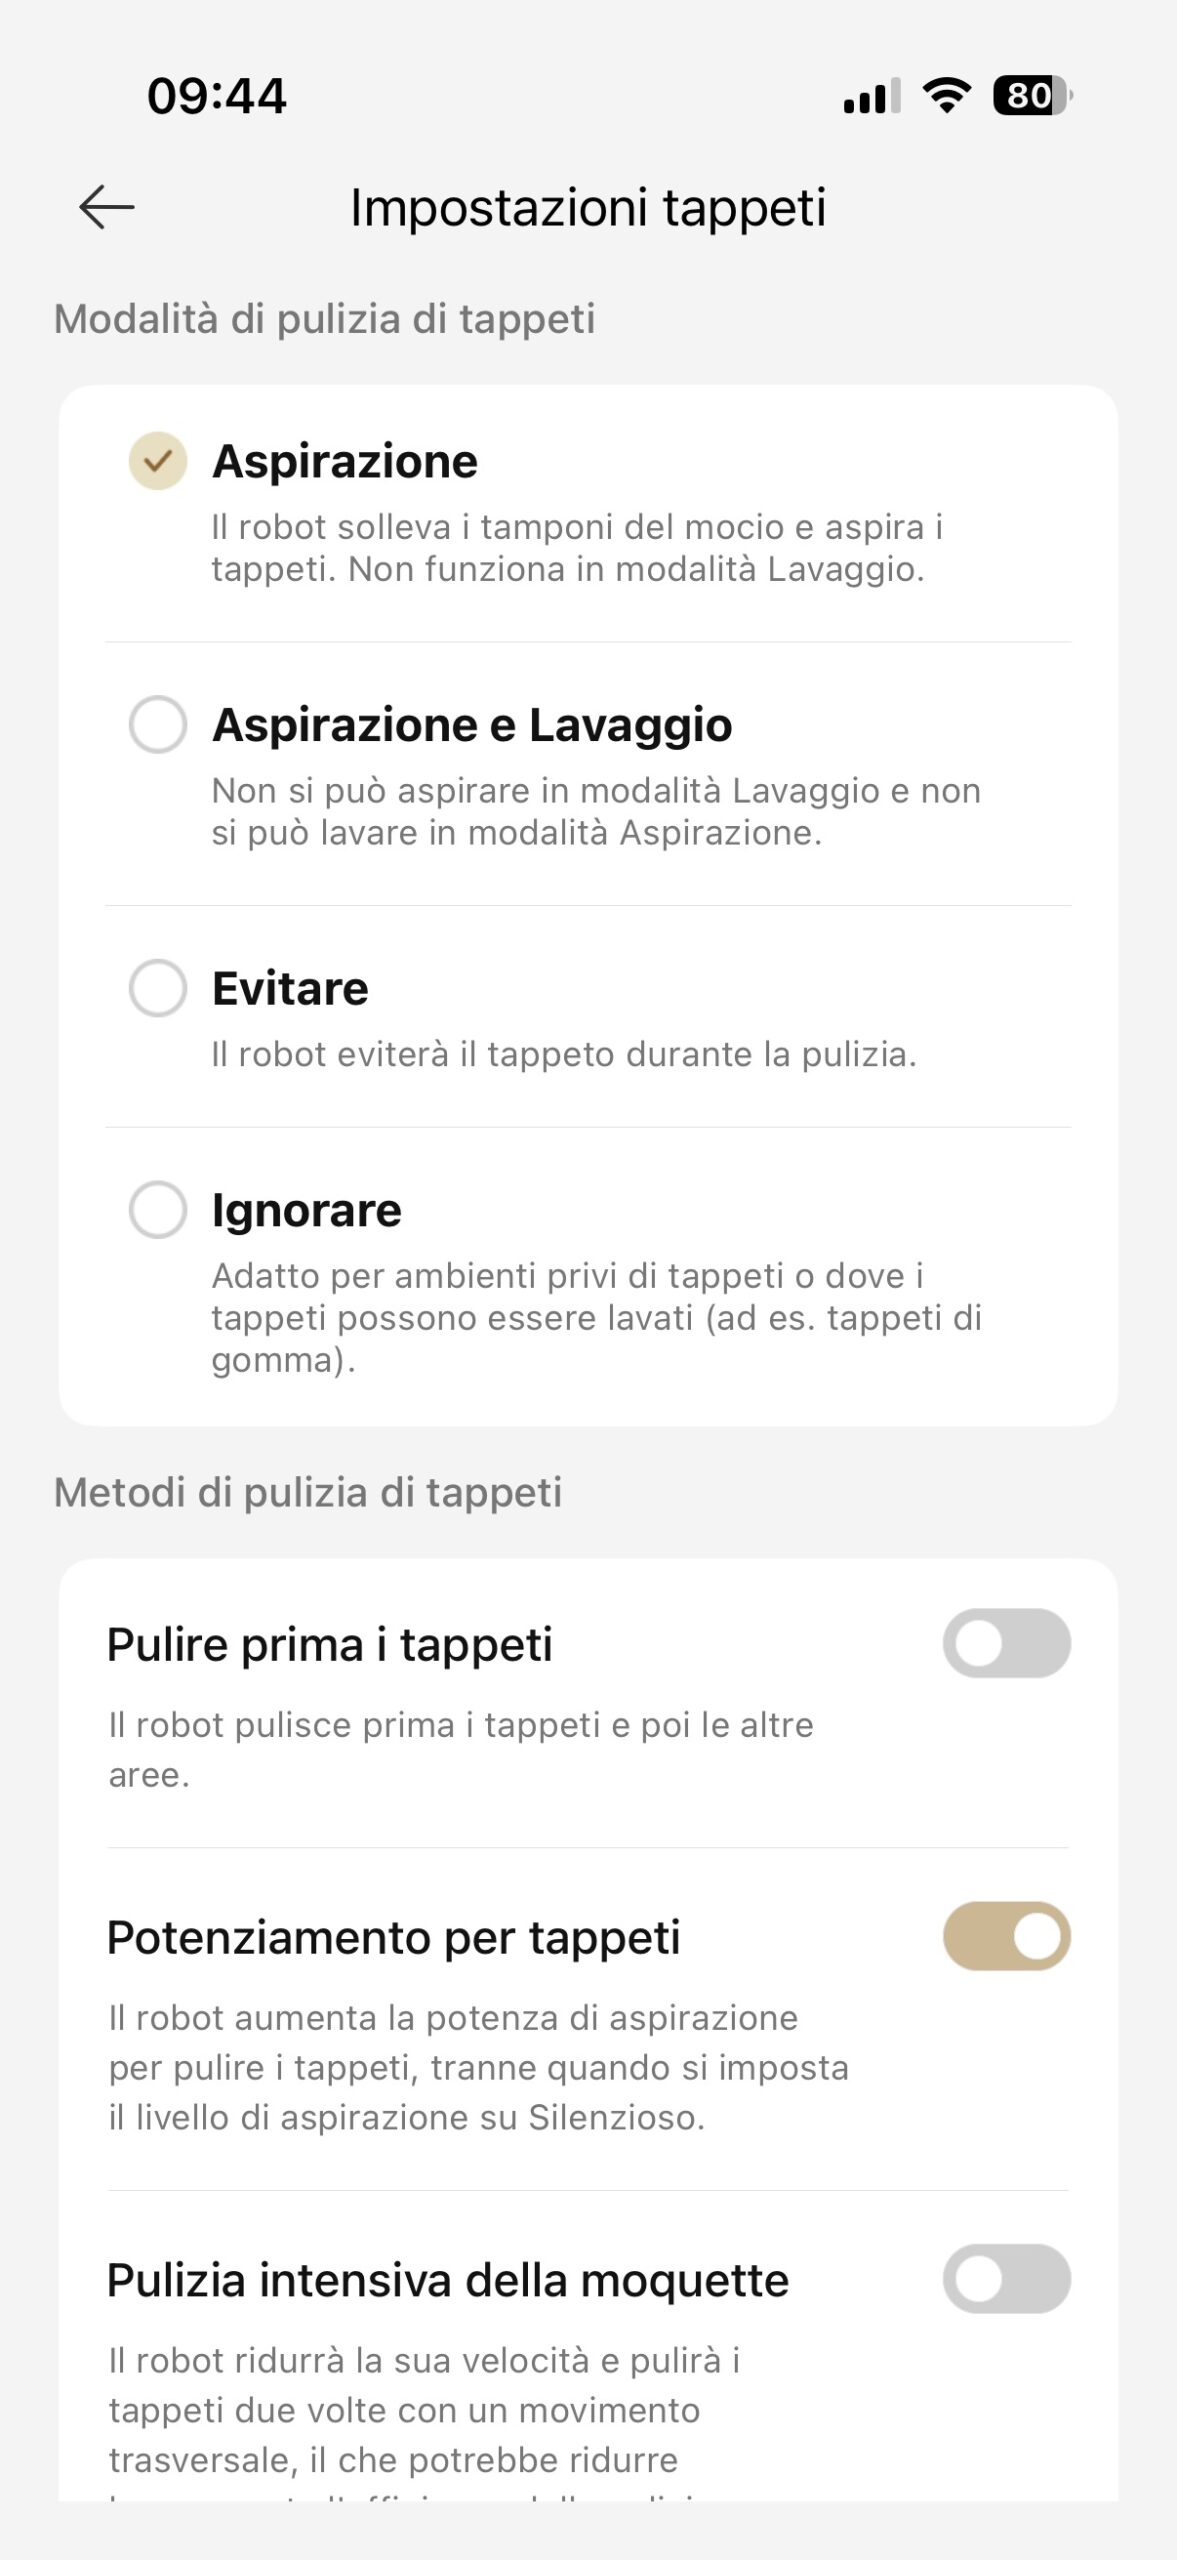Choose the Evitare radio button

point(158,988)
